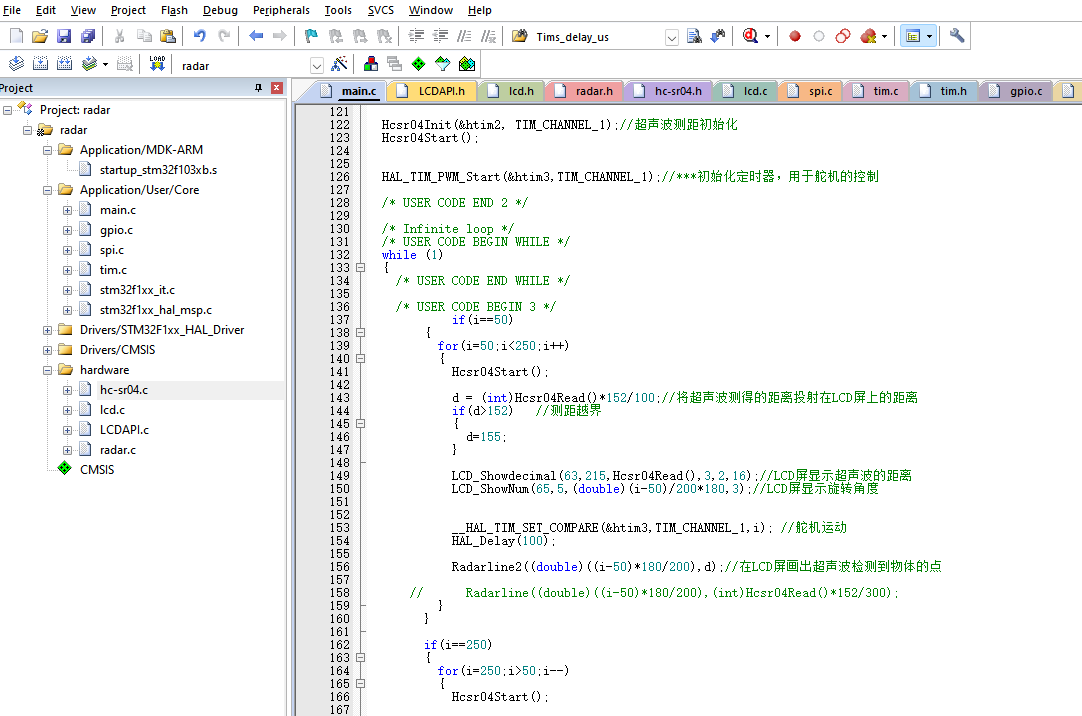
Task: Select hc-sr04.c in the project tree
Action: coord(124,390)
